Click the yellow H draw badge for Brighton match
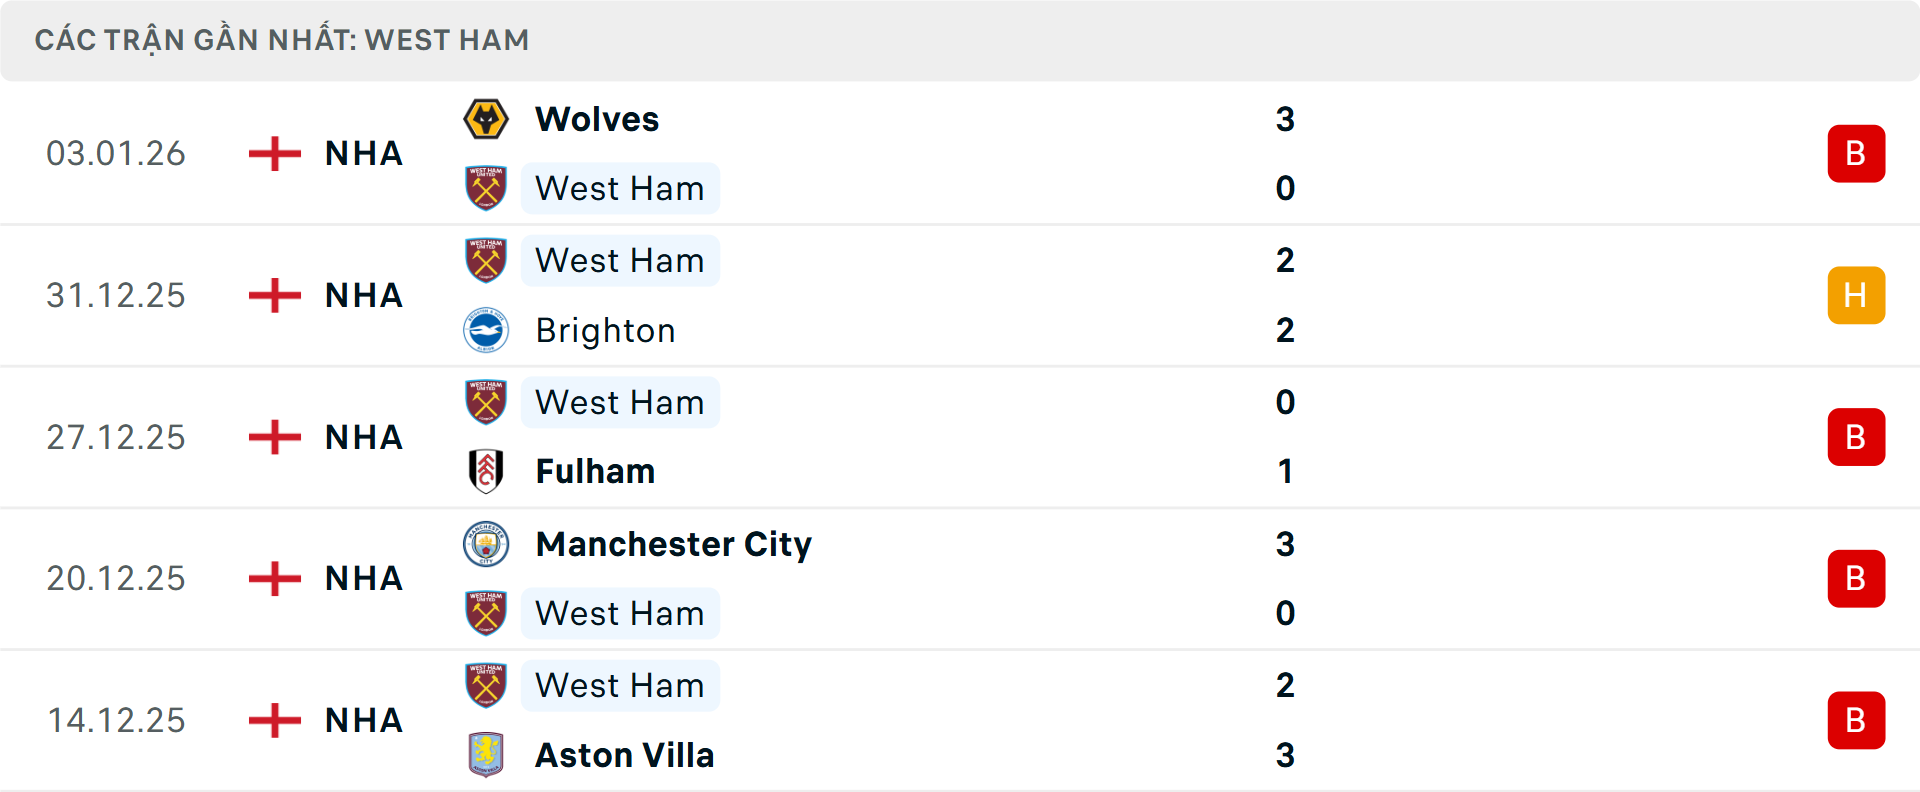This screenshot has width=1920, height=792. pyautogui.click(x=1856, y=295)
